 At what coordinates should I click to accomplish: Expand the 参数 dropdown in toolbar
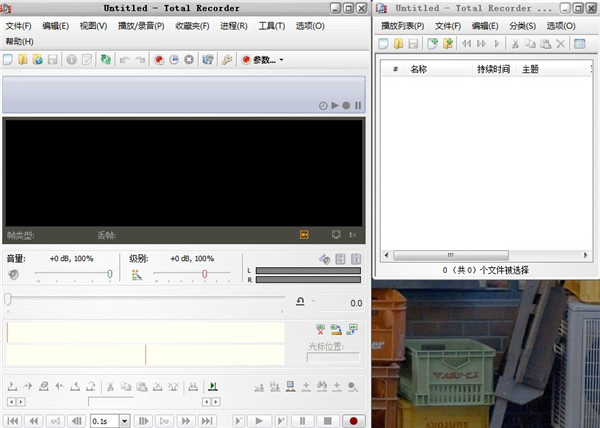pos(282,60)
